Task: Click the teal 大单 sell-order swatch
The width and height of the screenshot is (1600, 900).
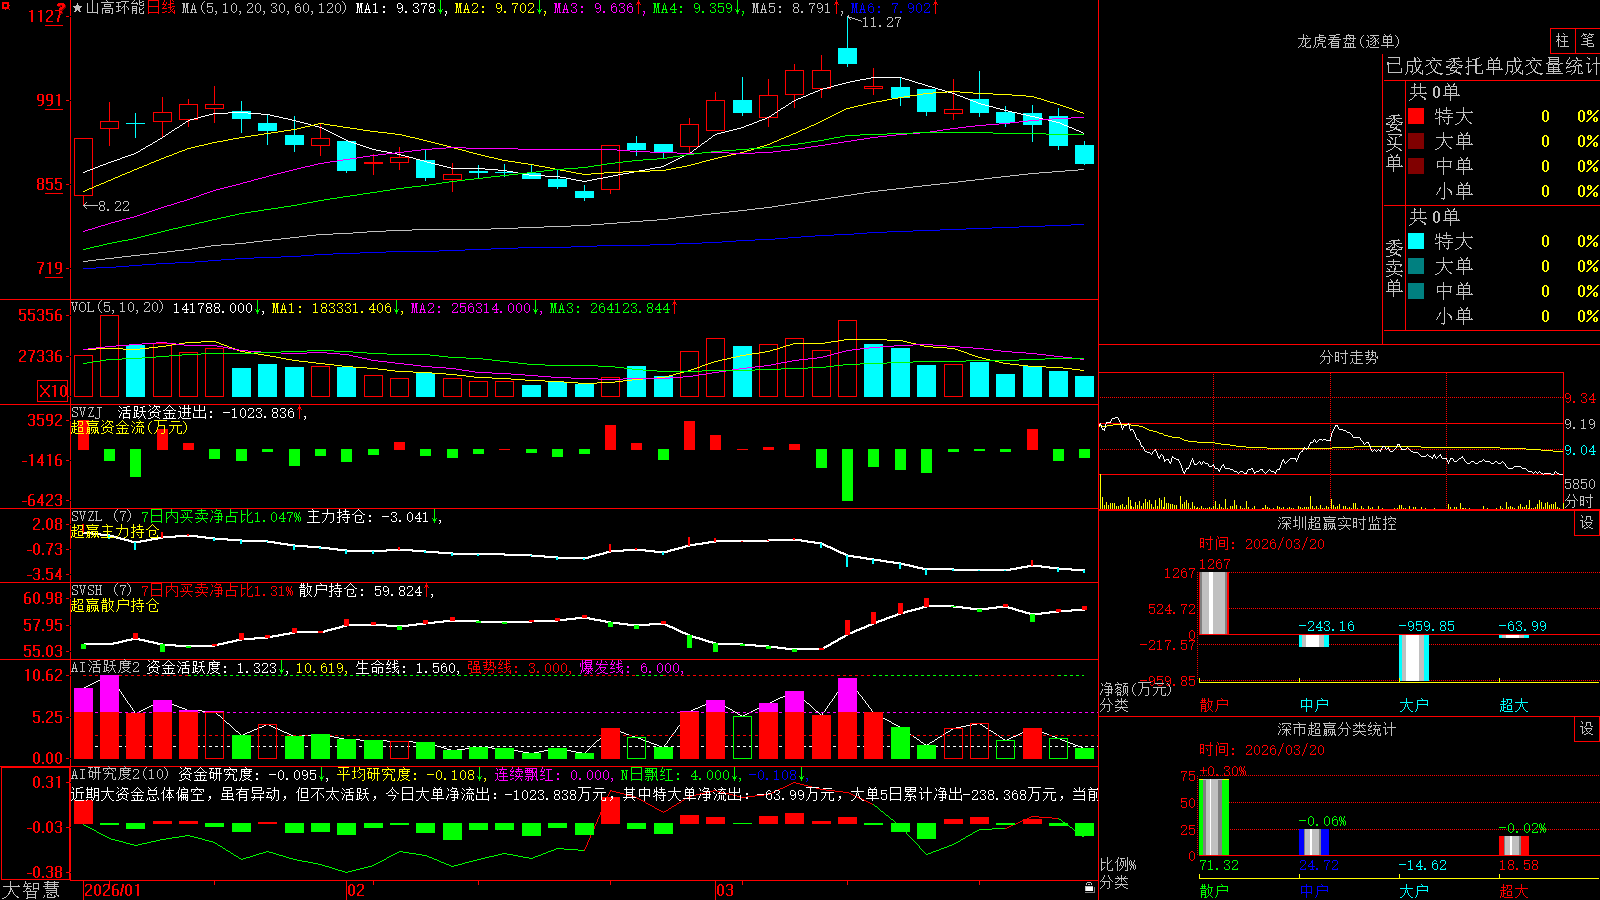Action: coord(1416,266)
